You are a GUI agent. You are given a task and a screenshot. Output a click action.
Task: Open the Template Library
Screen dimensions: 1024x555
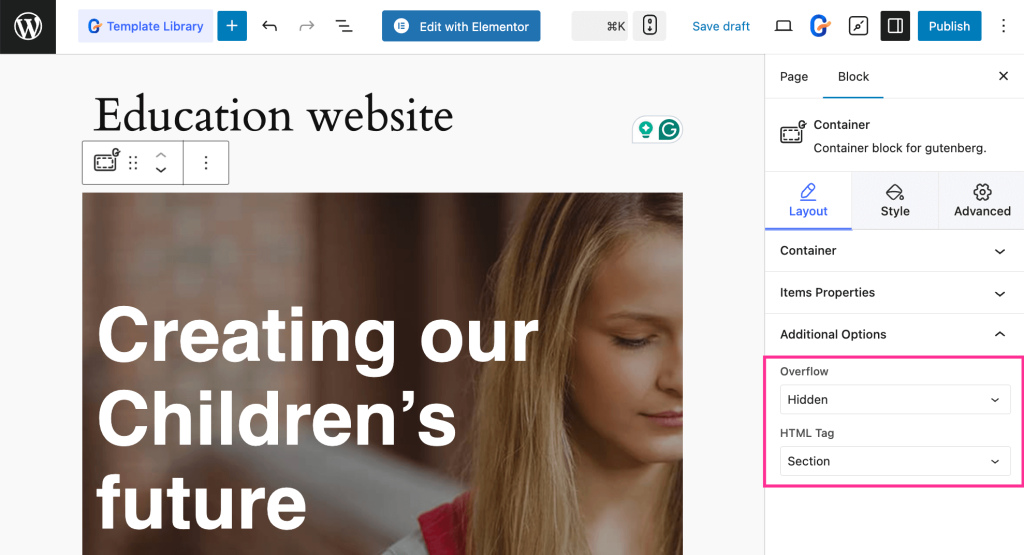(146, 26)
